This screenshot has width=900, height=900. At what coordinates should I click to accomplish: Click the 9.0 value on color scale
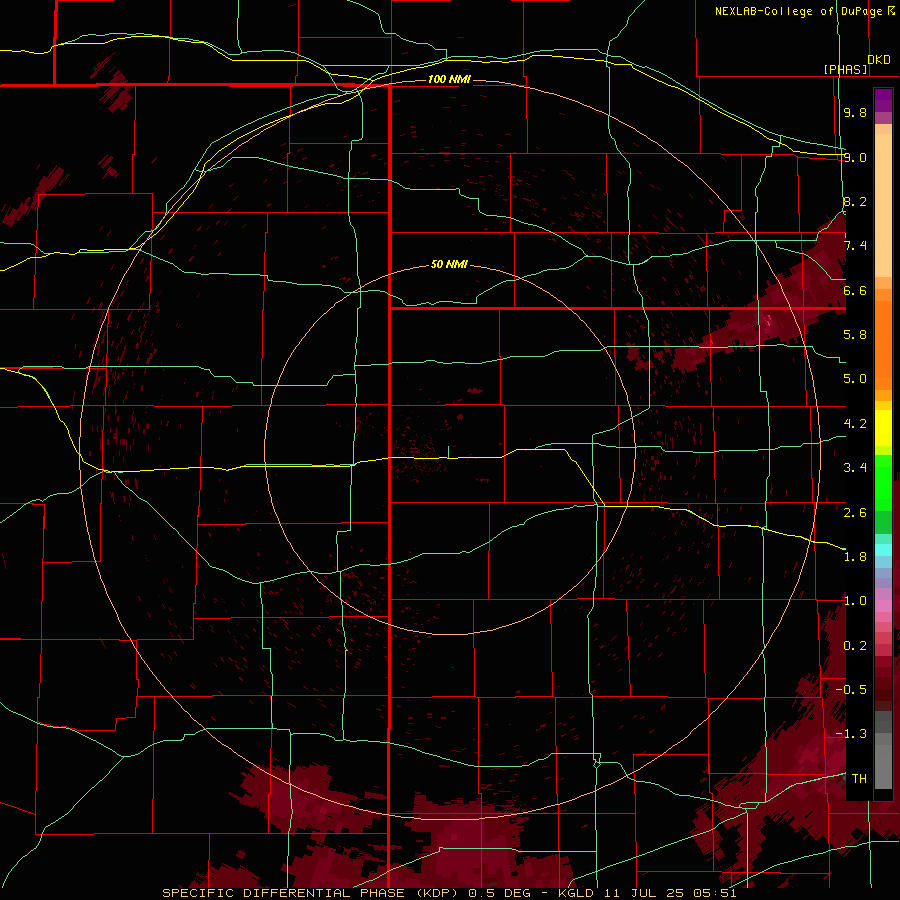pos(855,157)
